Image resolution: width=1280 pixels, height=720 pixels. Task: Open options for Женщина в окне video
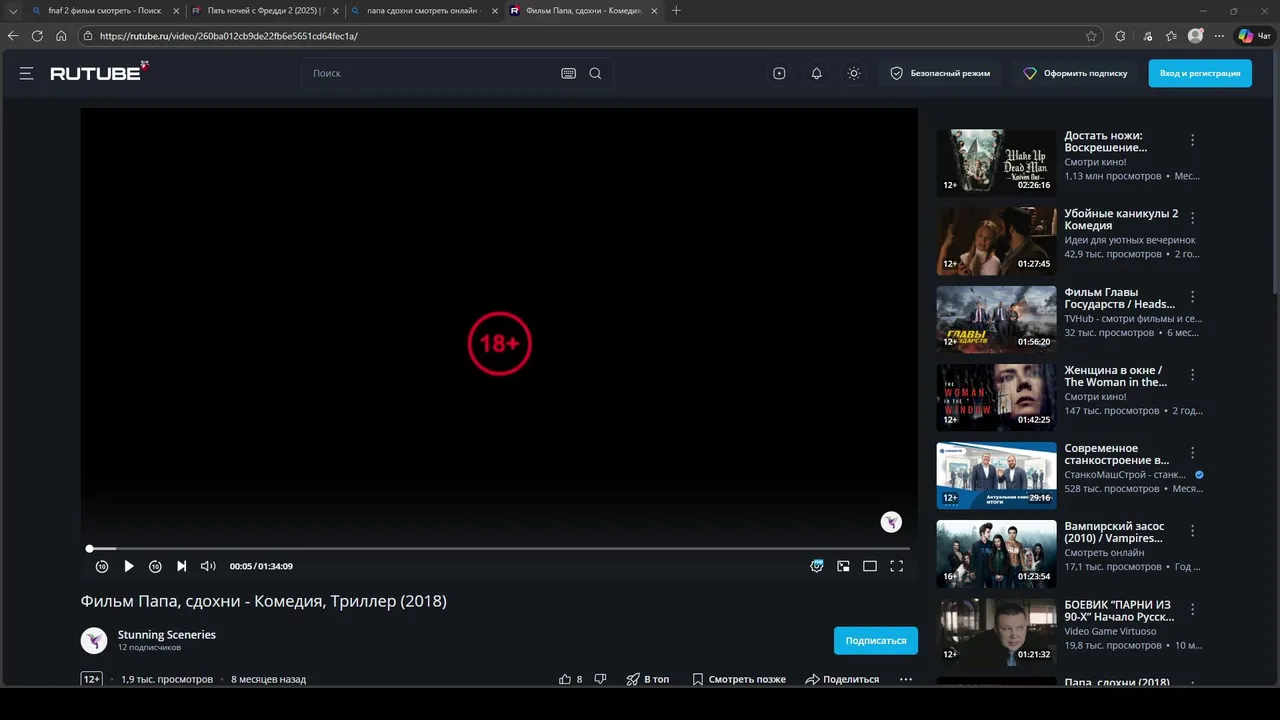(1192, 375)
